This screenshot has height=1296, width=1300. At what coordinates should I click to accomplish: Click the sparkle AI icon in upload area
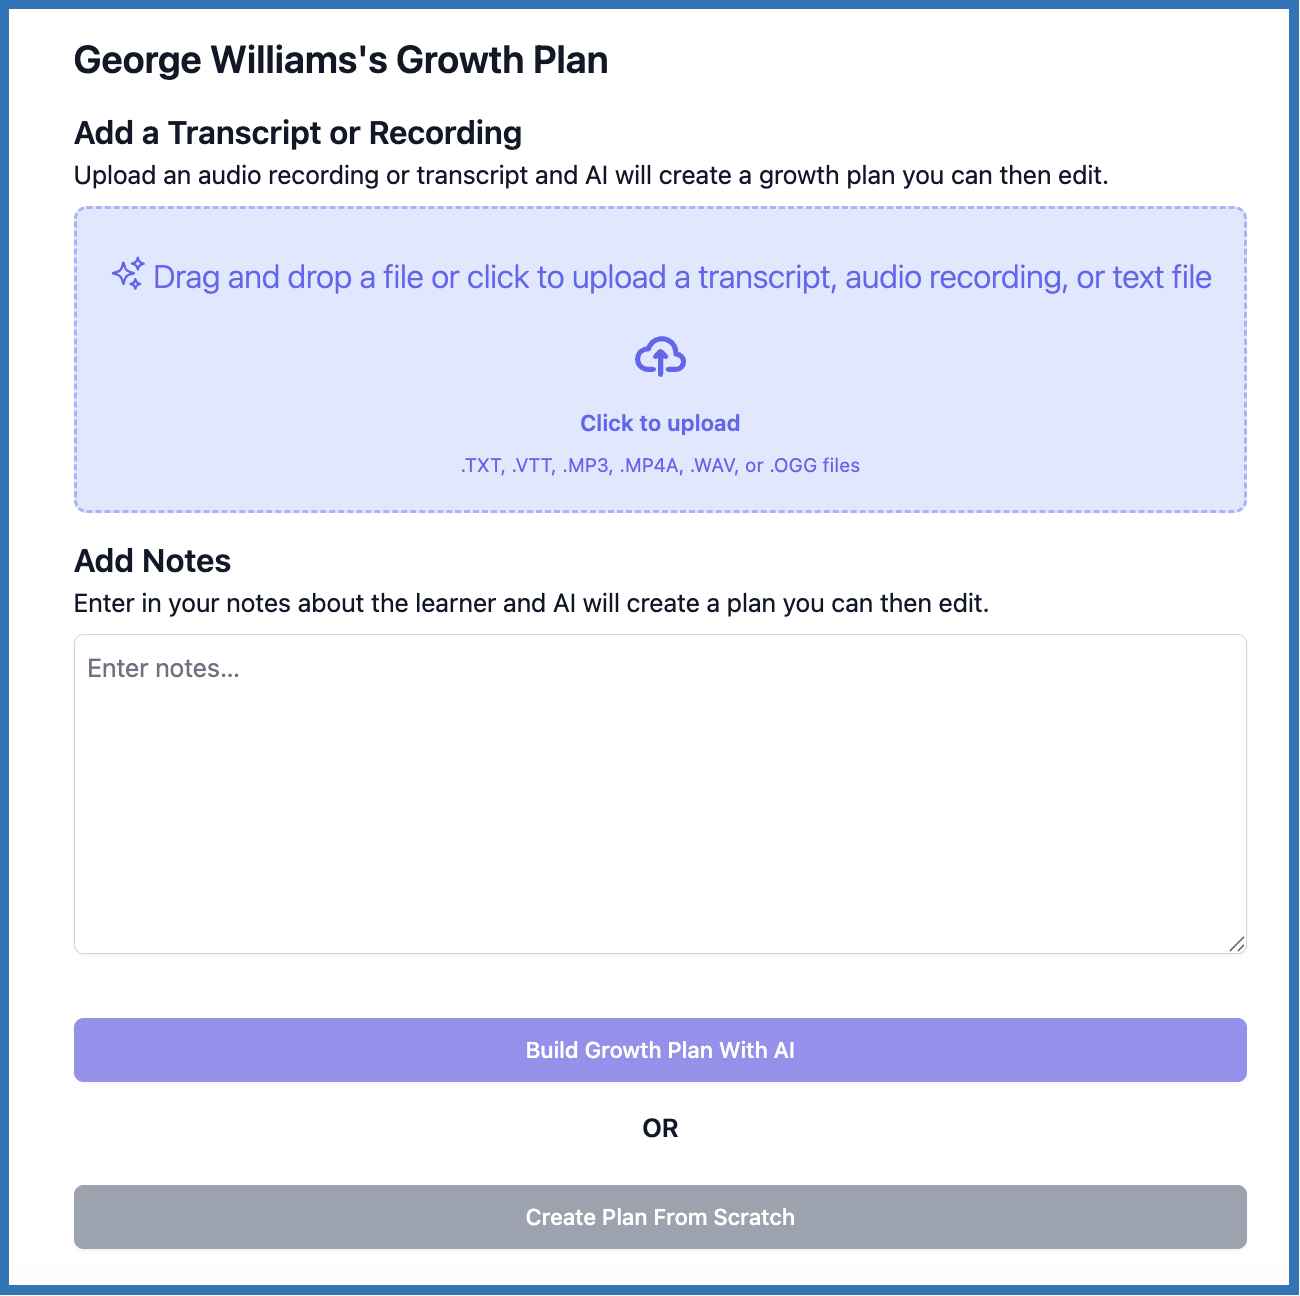(x=128, y=274)
